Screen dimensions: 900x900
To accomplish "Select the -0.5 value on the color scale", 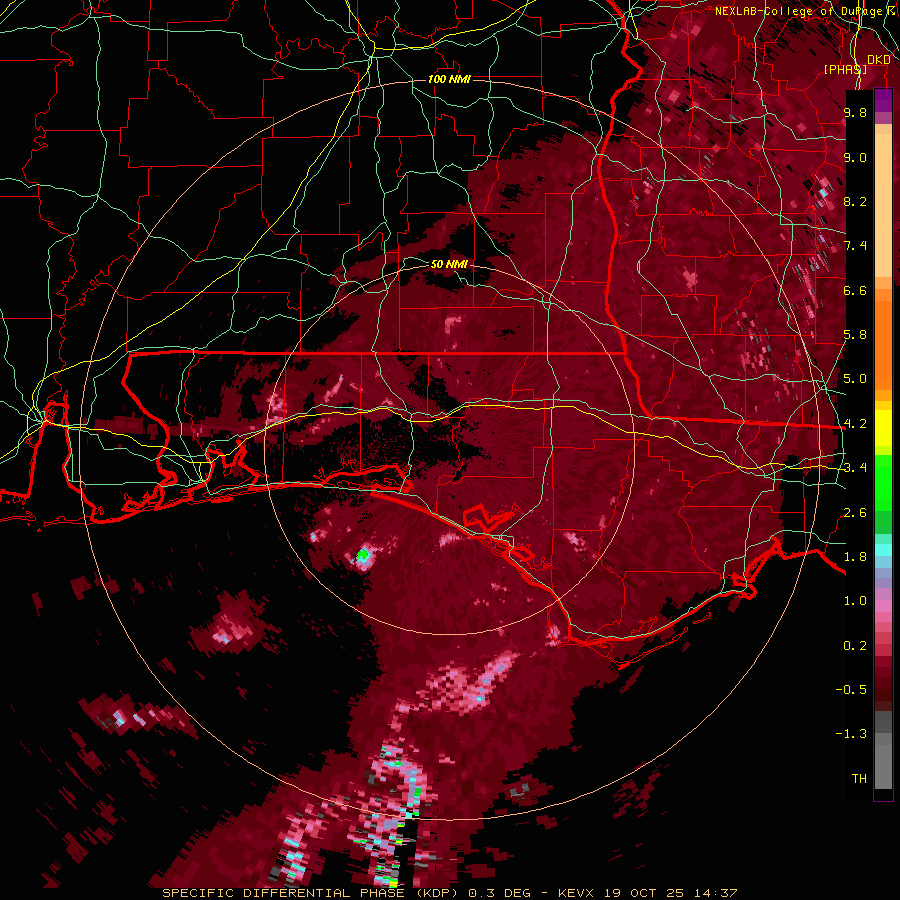I will click(x=851, y=690).
